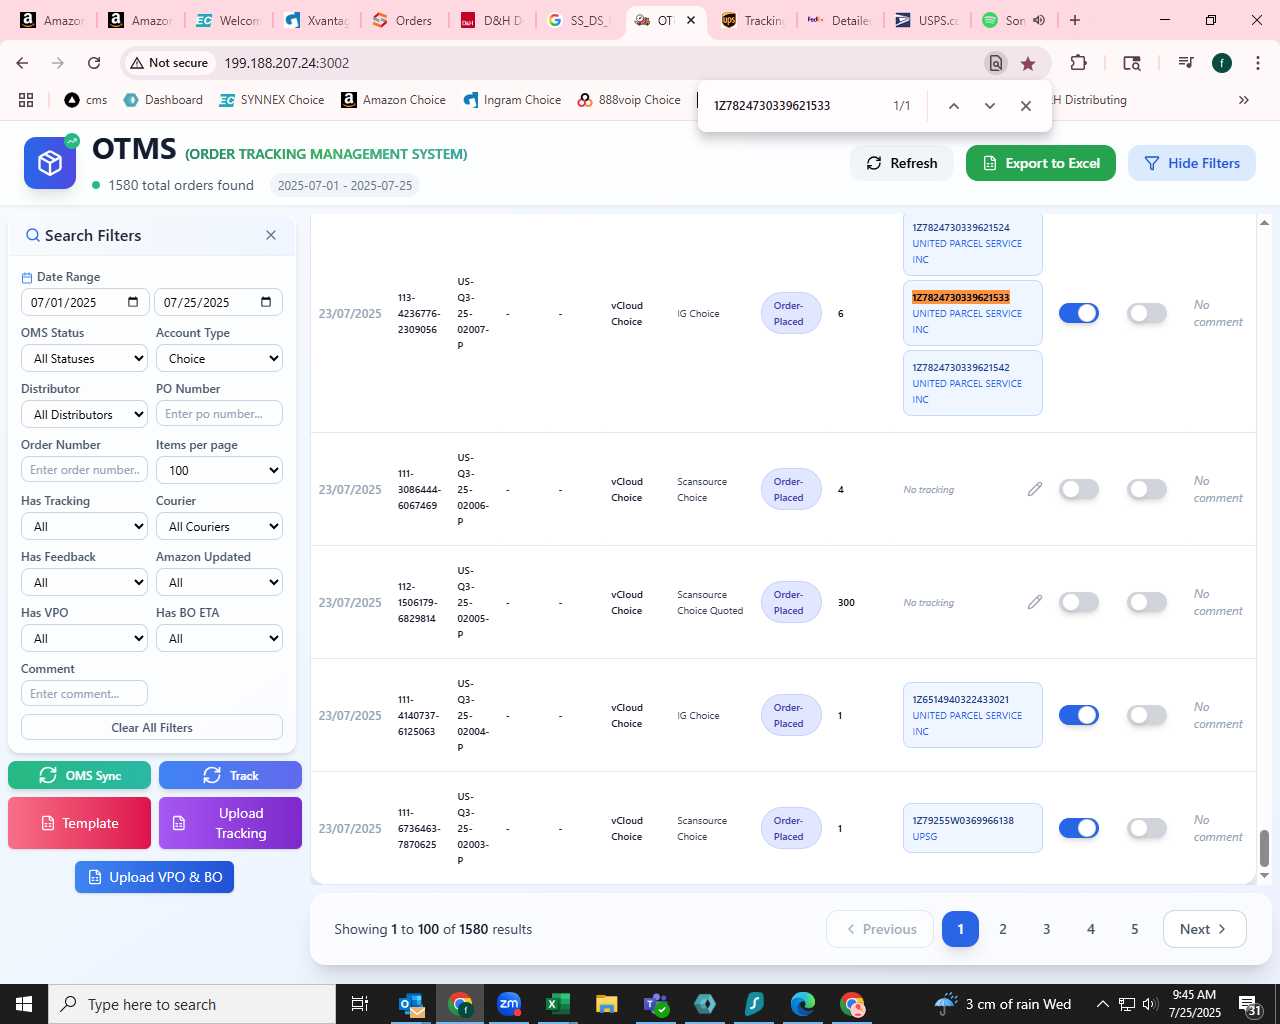The width and height of the screenshot is (1280, 1024).
Task: Toggle the second switch for order 112-1506179-6829814
Action: pos(1147,602)
